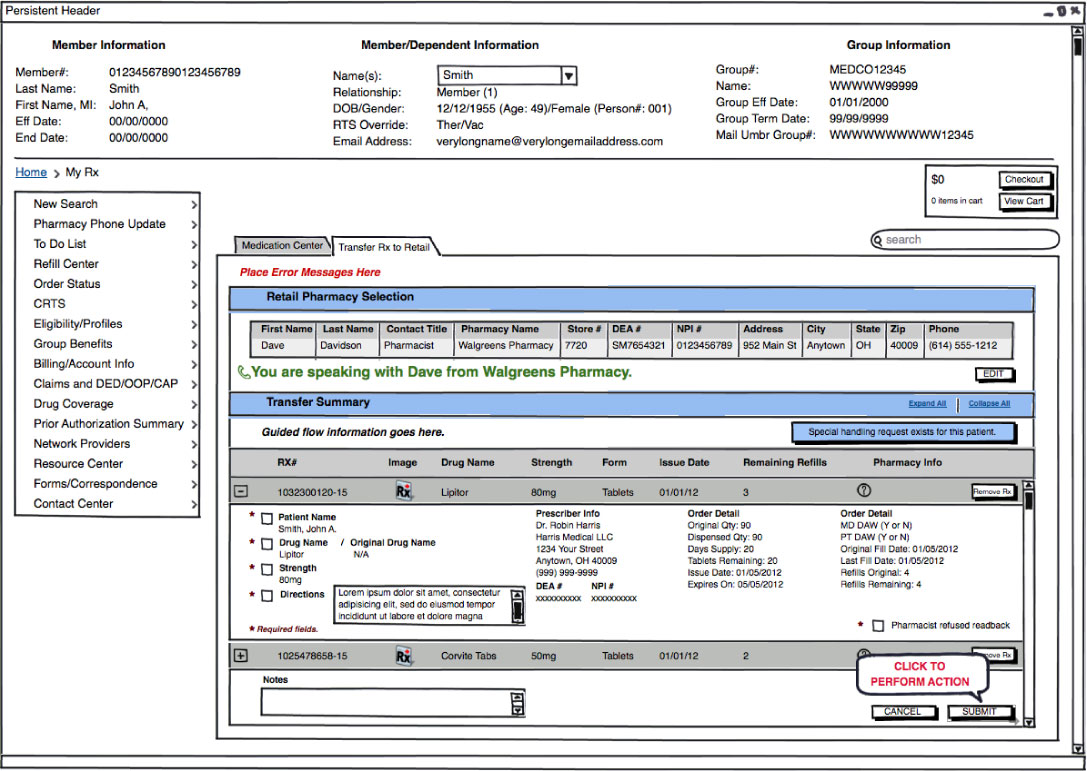Click the Lipitor Rx image icon
This screenshot has width=1087, height=771.
pyautogui.click(x=403, y=492)
